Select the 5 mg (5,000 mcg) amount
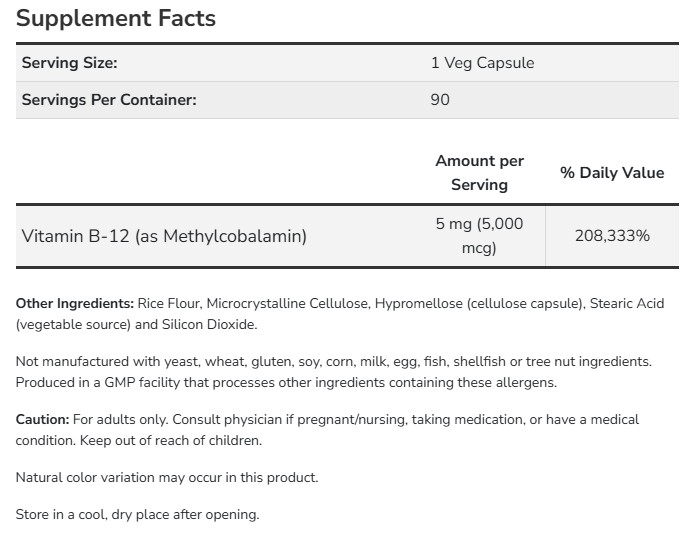 479,236
